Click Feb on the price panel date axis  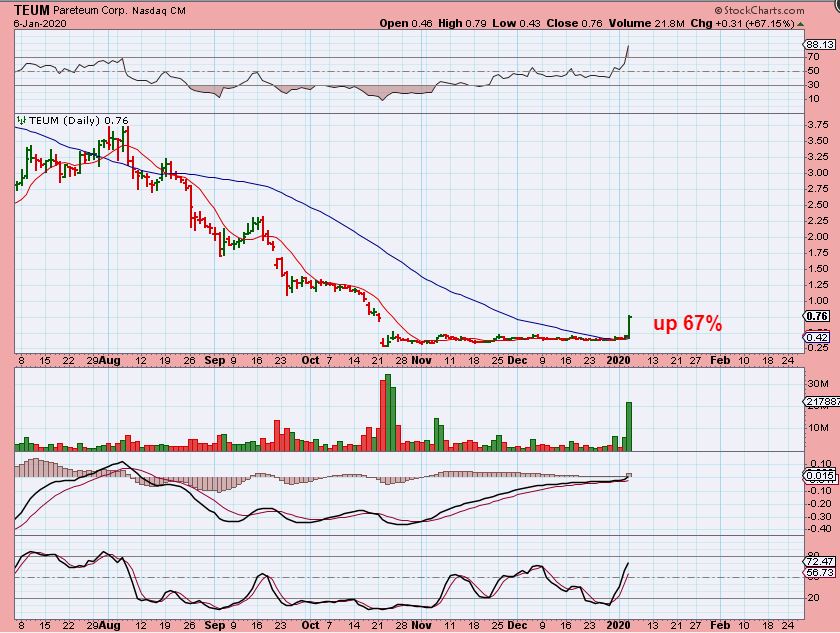pyautogui.click(x=720, y=360)
